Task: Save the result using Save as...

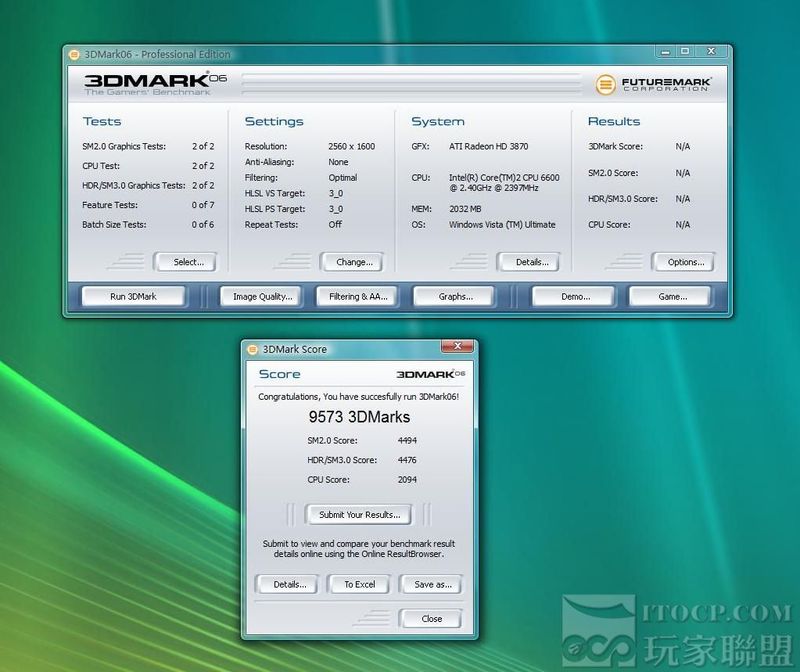Action: click(432, 584)
